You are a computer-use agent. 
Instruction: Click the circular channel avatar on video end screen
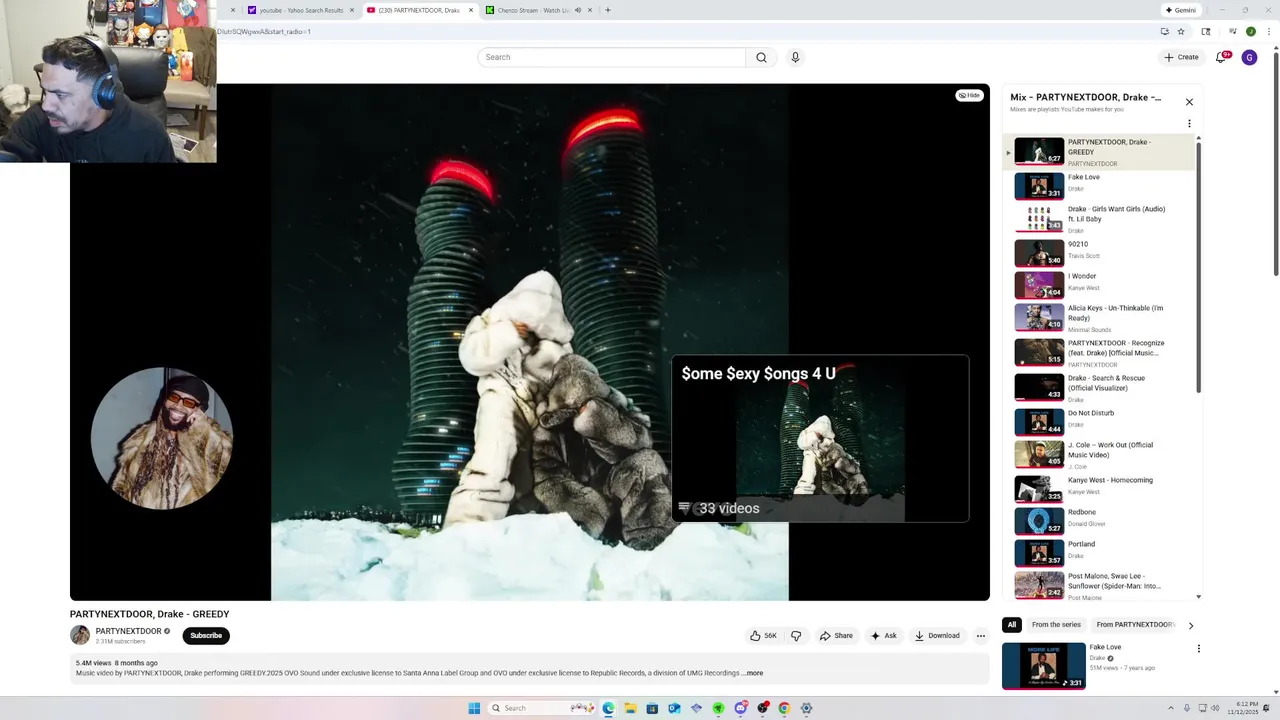[162, 438]
